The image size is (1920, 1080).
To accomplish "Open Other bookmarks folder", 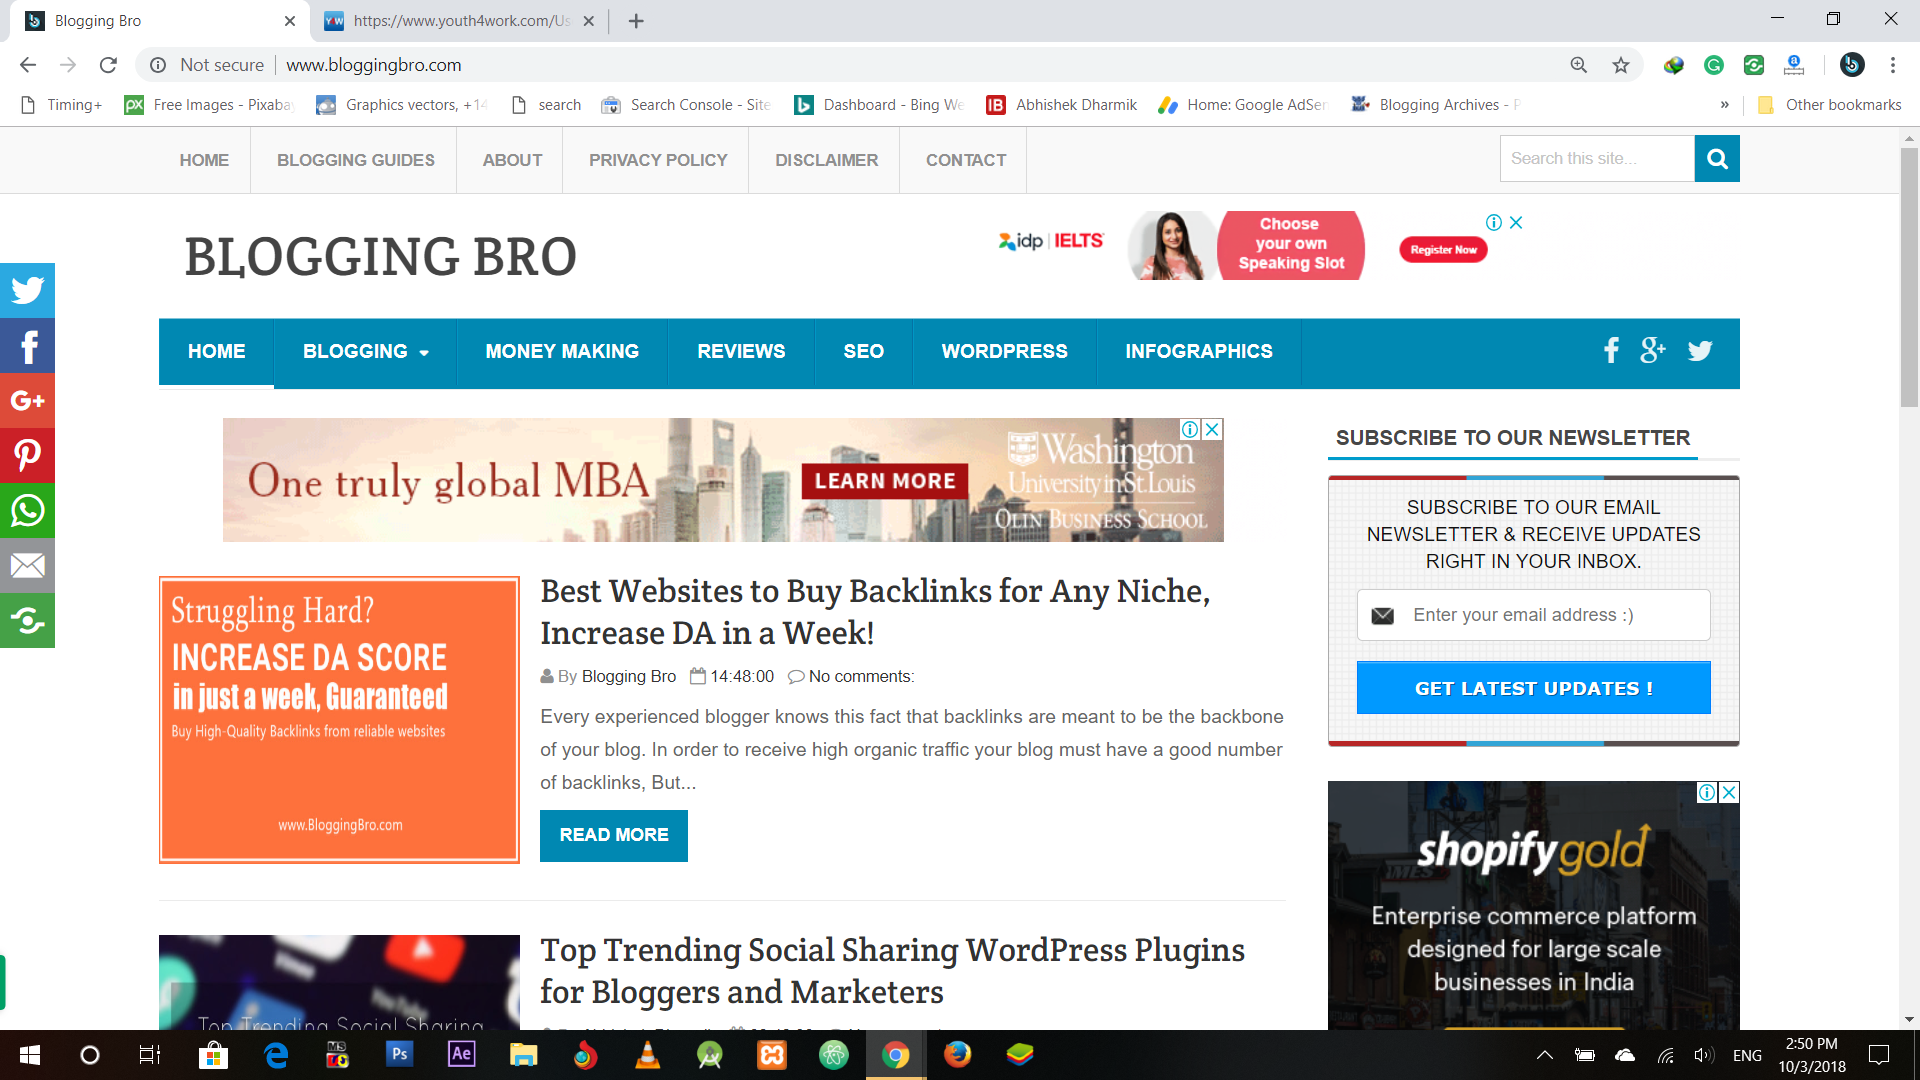I will 1830,105.
